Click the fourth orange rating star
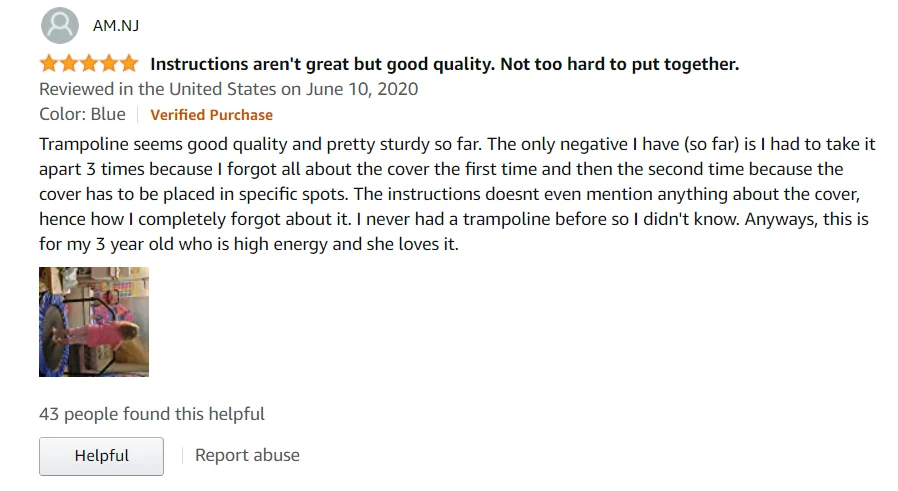Viewport: 898px width, 491px height. (x=109, y=64)
